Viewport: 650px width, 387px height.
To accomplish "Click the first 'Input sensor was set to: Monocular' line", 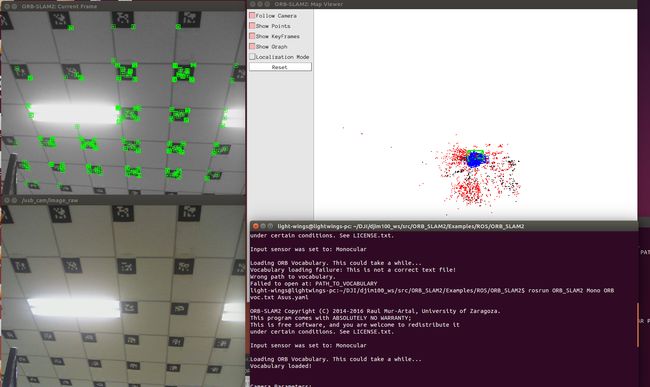I will click(308, 249).
